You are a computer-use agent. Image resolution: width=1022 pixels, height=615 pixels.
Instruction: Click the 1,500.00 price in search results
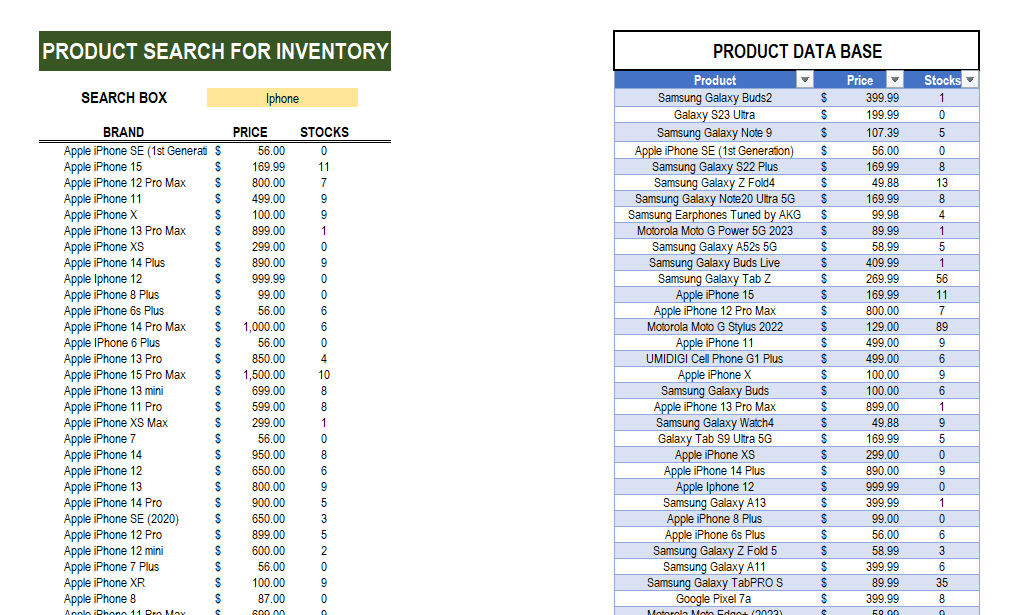(264, 375)
